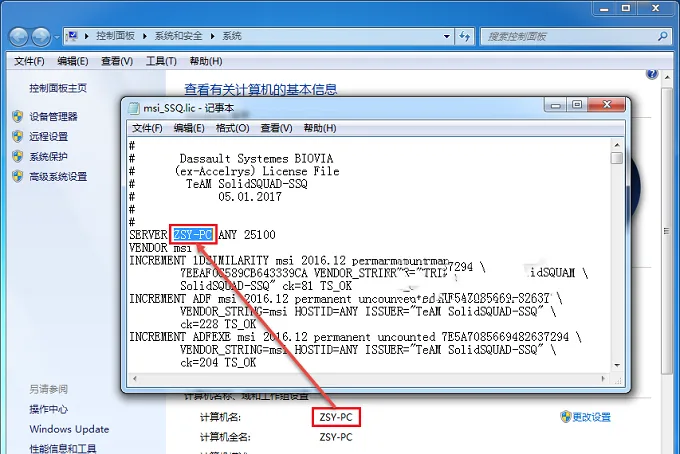Click Notepad horizontal scrollbar right arrow
Viewport: 680px width, 454px height.
[603, 379]
